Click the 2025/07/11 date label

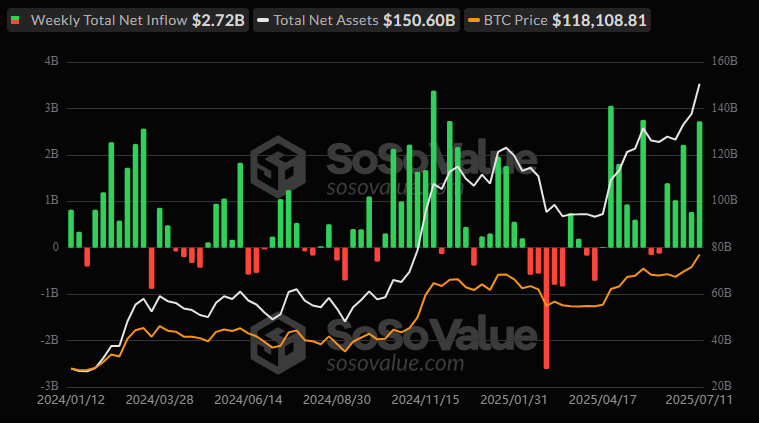coord(698,400)
